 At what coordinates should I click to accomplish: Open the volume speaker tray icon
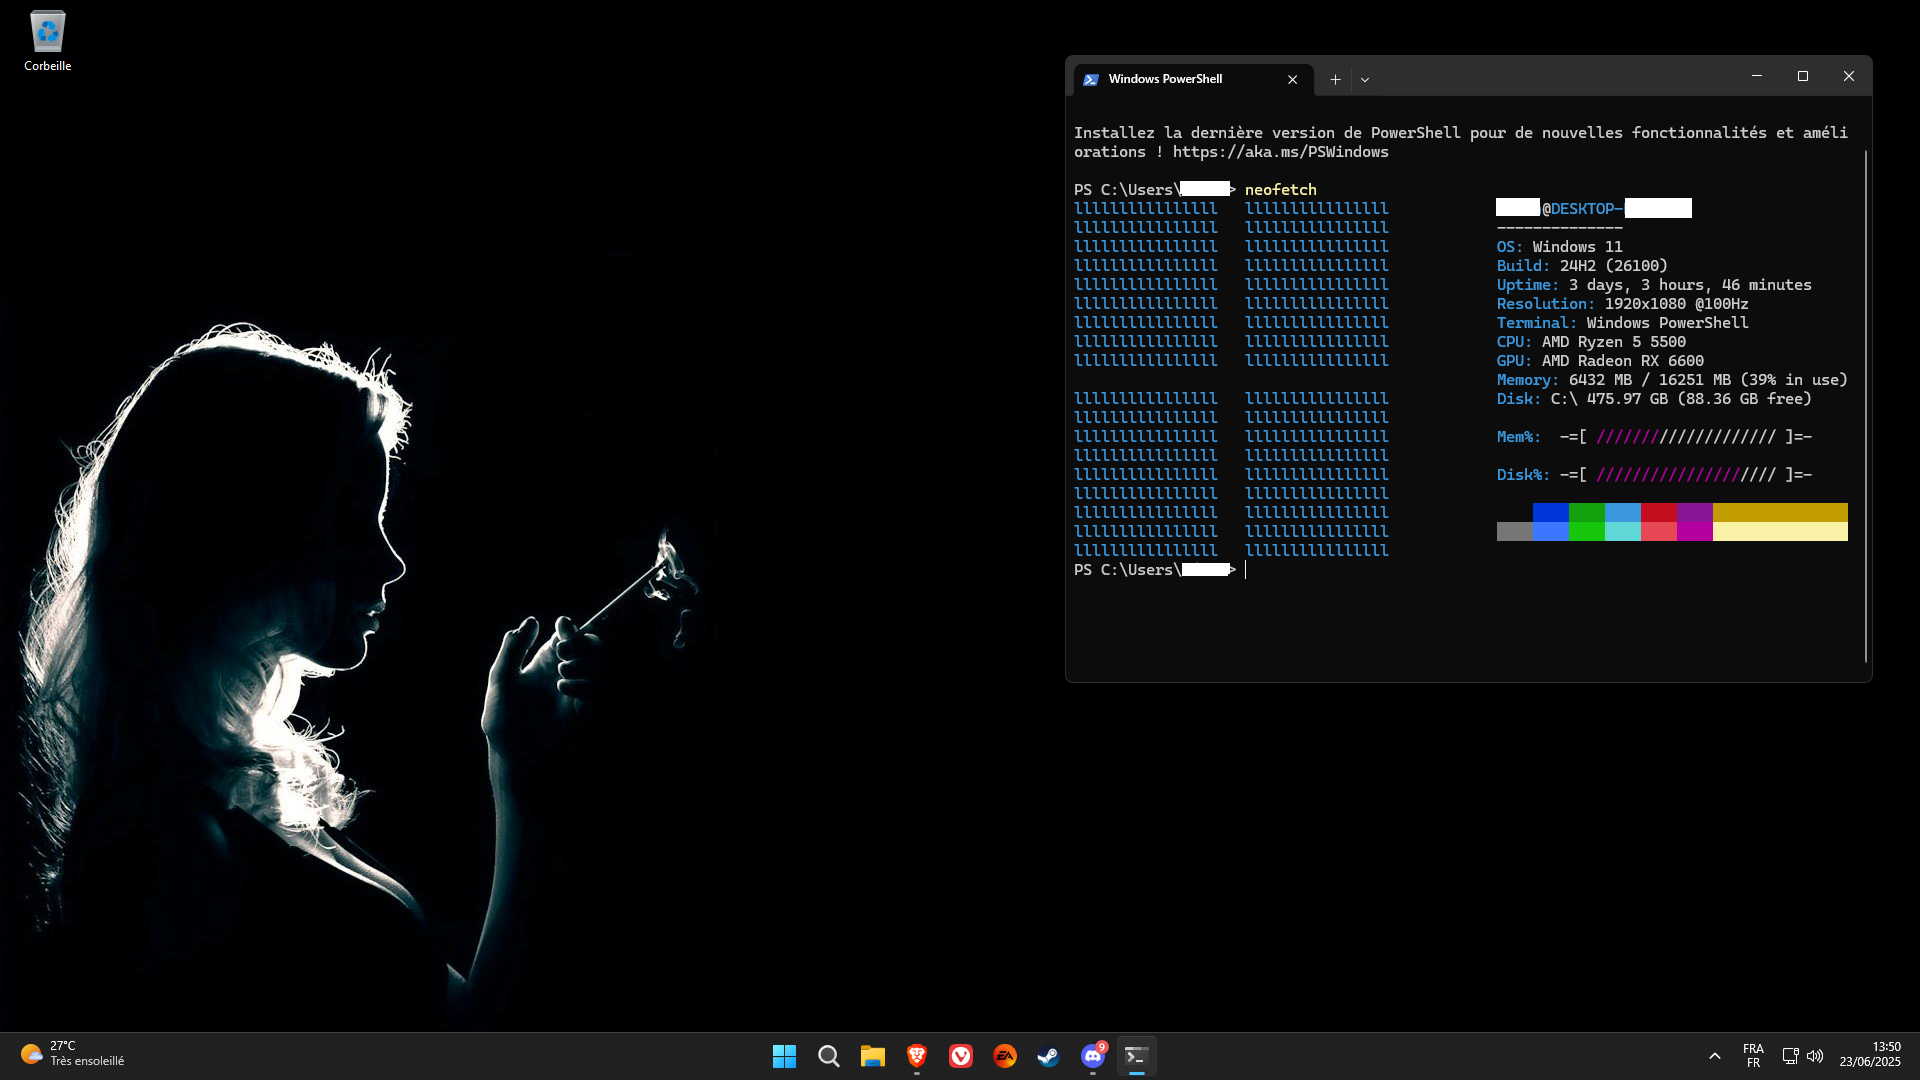[1815, 1056]
